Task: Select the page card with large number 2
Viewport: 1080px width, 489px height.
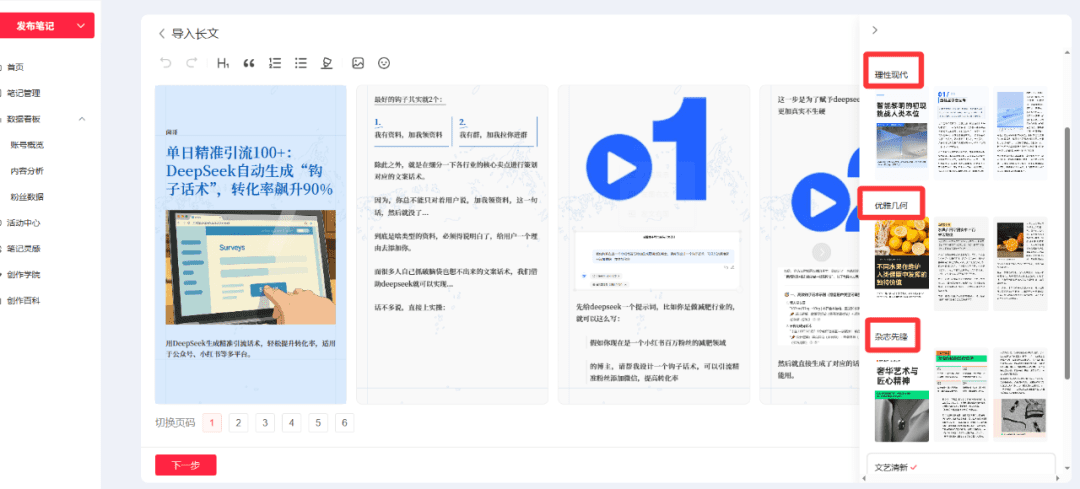Action: pos(809,244)
